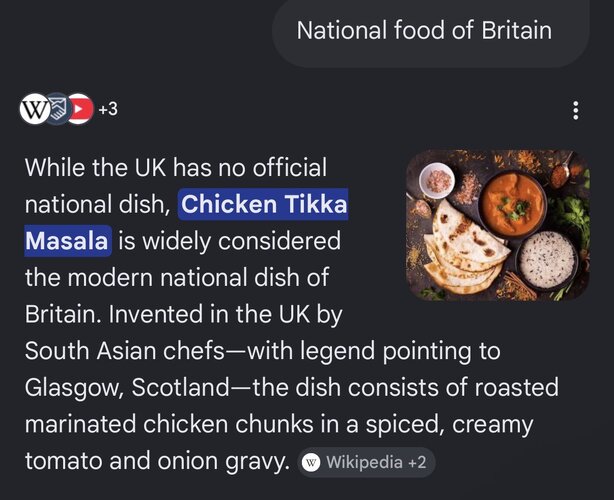Click the While the UK has no official text
Image resolution: width=614 pixels, height=500 pixels.
[x=175, y=168]
